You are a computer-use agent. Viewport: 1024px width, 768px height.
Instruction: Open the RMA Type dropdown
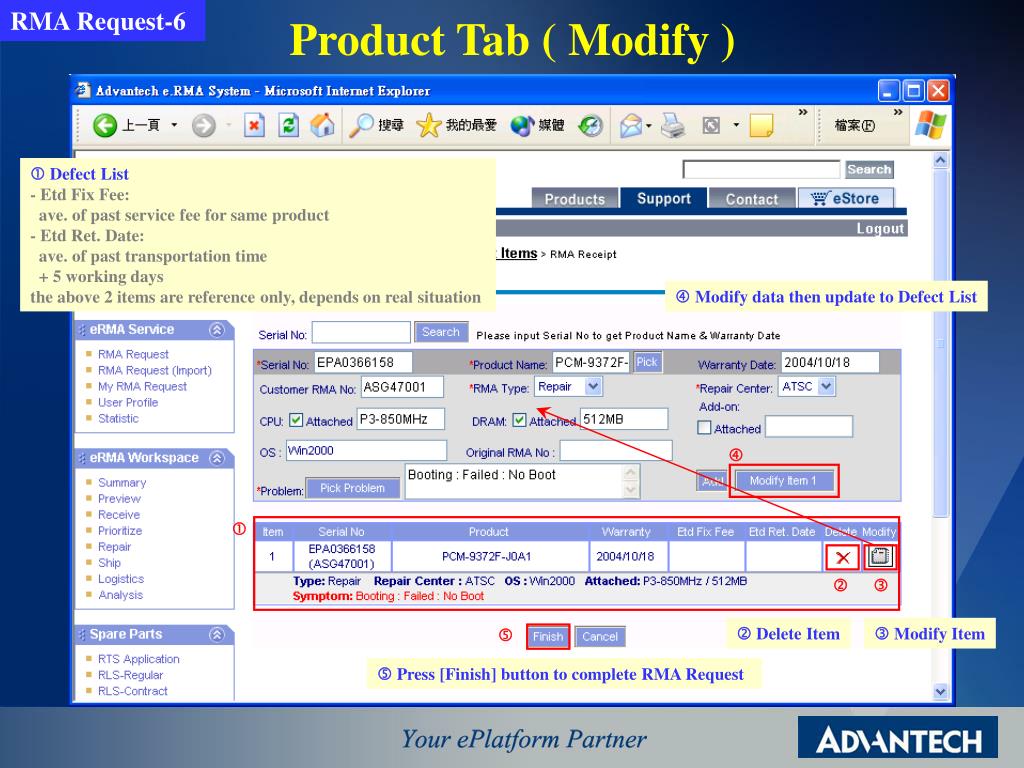[x=593, y=387]
